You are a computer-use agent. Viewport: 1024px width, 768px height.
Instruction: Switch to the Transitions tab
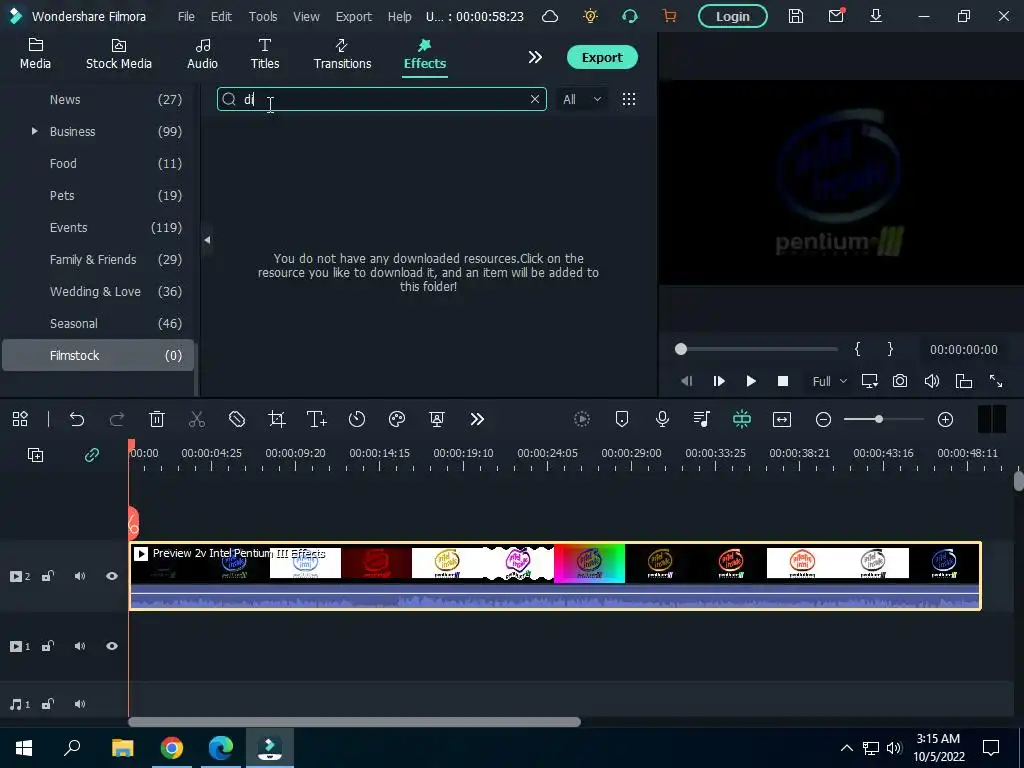pyautogui.click(x=342, y=54)
